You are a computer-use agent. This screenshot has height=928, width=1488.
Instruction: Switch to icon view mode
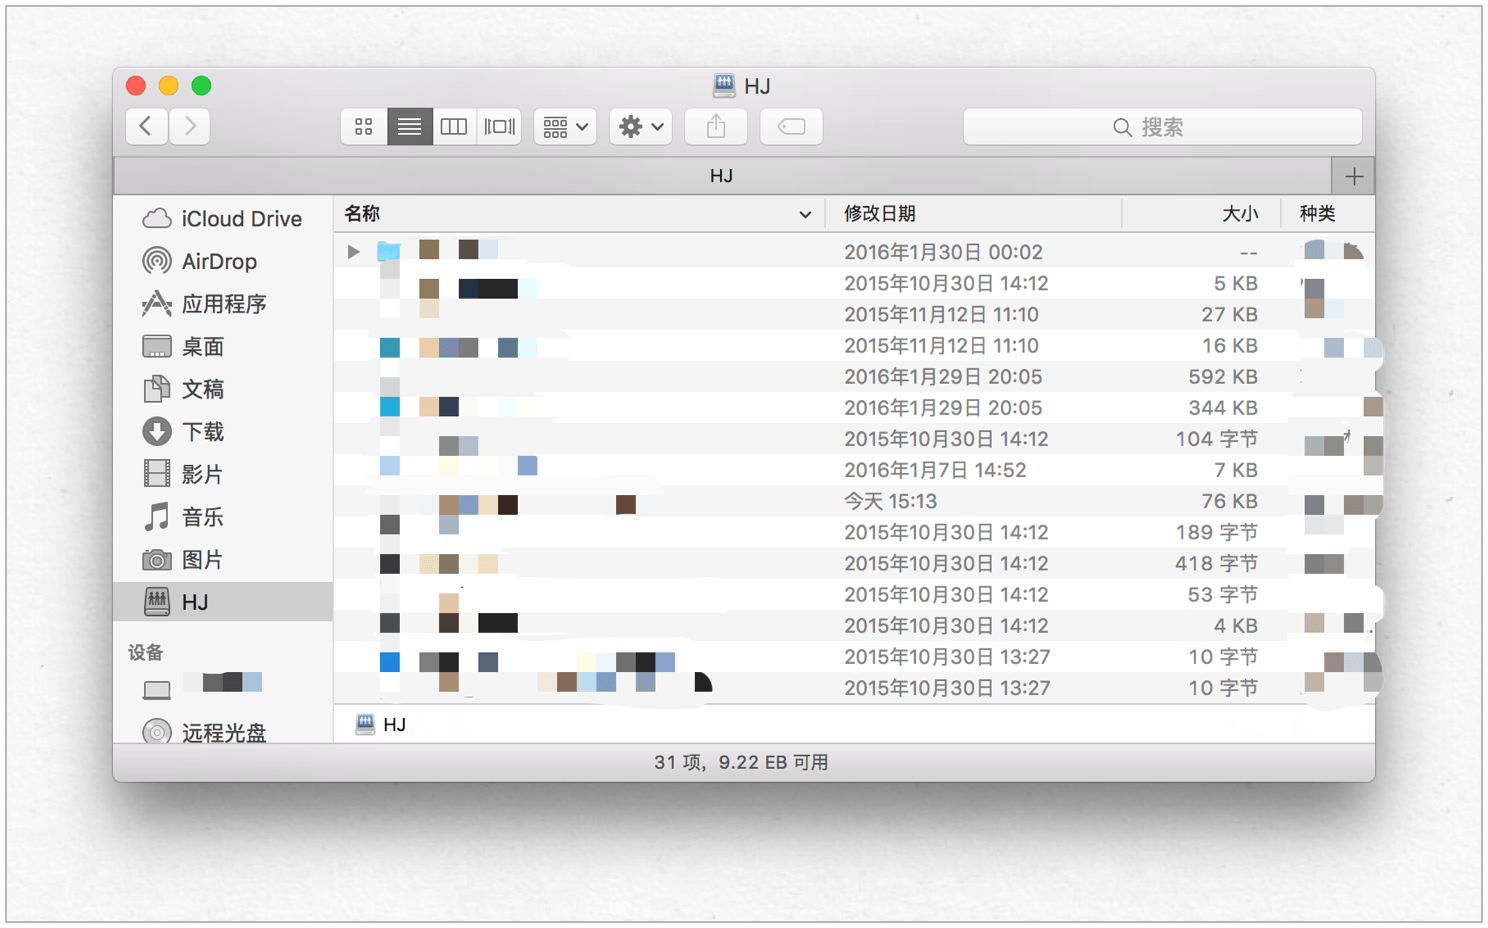click(363, 127)
